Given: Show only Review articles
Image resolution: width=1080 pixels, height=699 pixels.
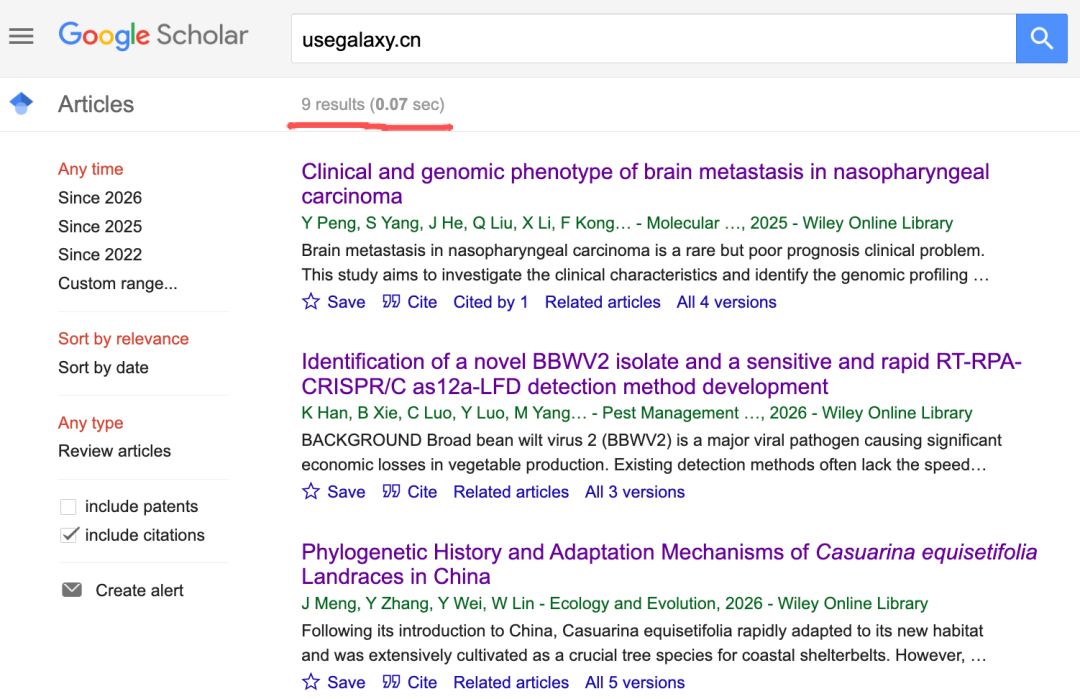Looking at the screenshot, I should coord(114,451).
